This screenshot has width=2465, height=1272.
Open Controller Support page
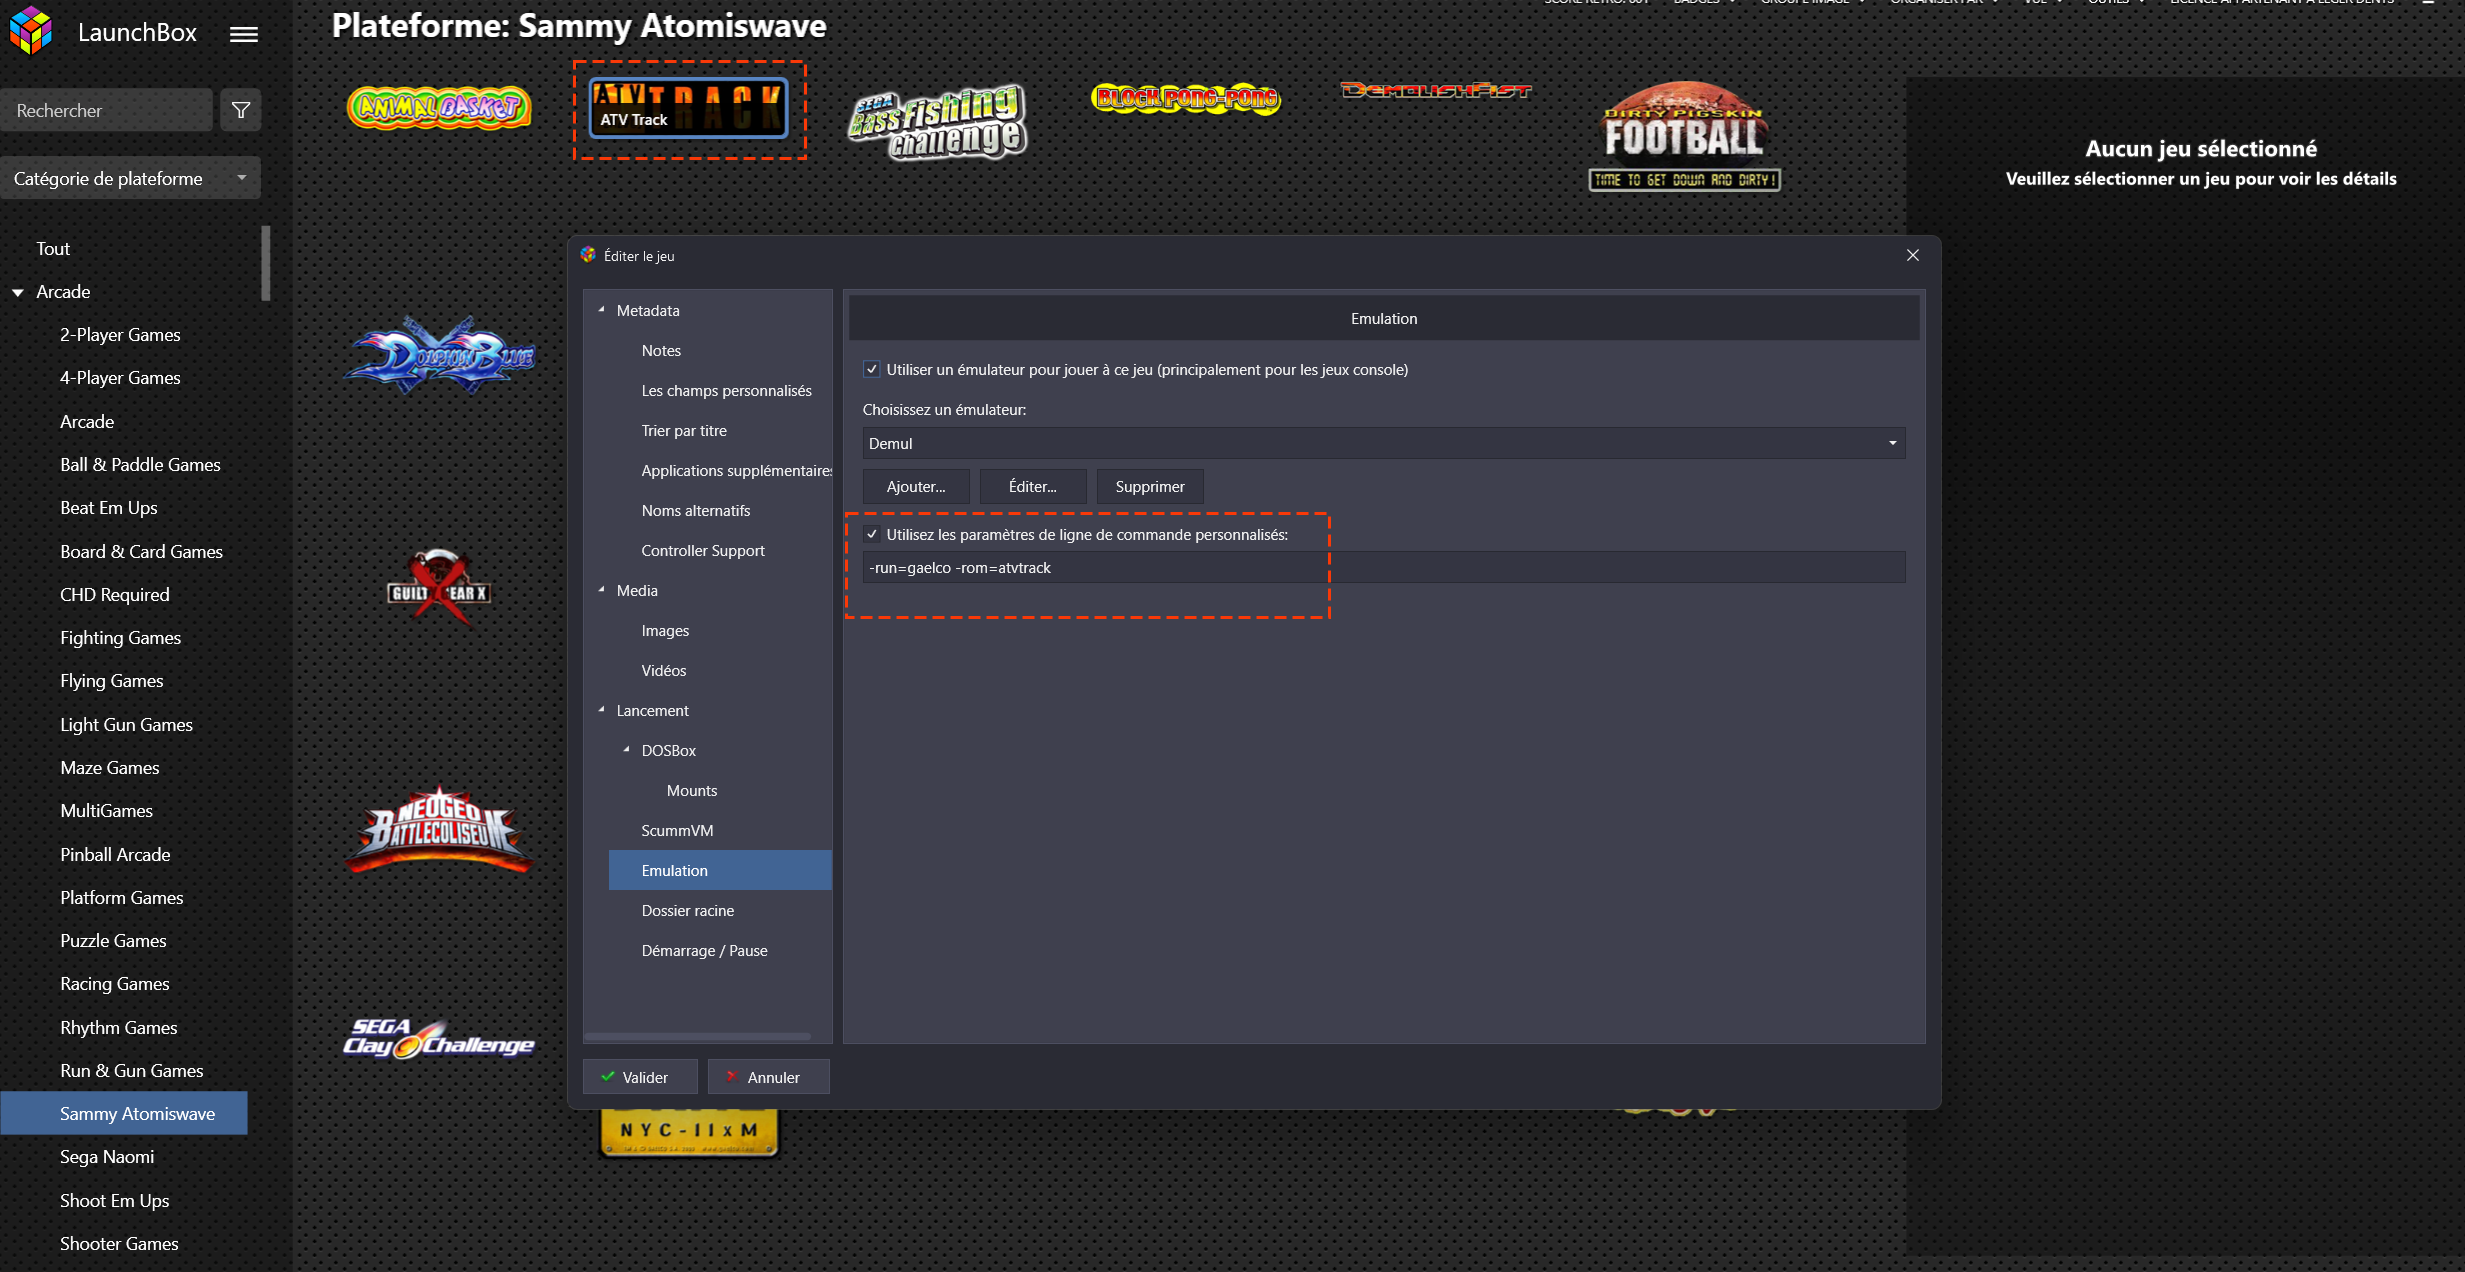[x=703, y=550]
